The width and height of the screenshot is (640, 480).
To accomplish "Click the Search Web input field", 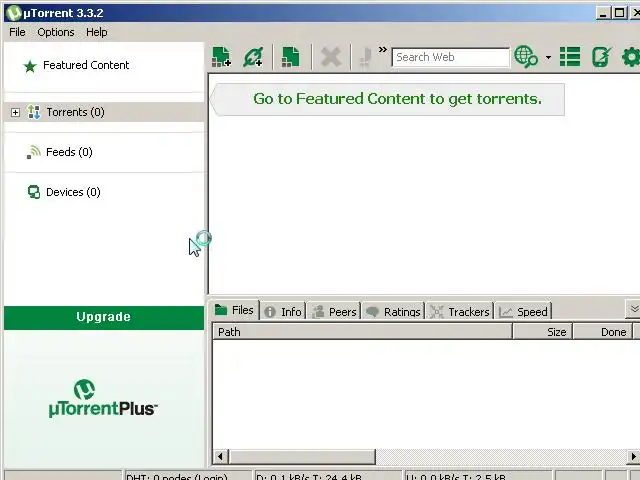I will point(451,57).
